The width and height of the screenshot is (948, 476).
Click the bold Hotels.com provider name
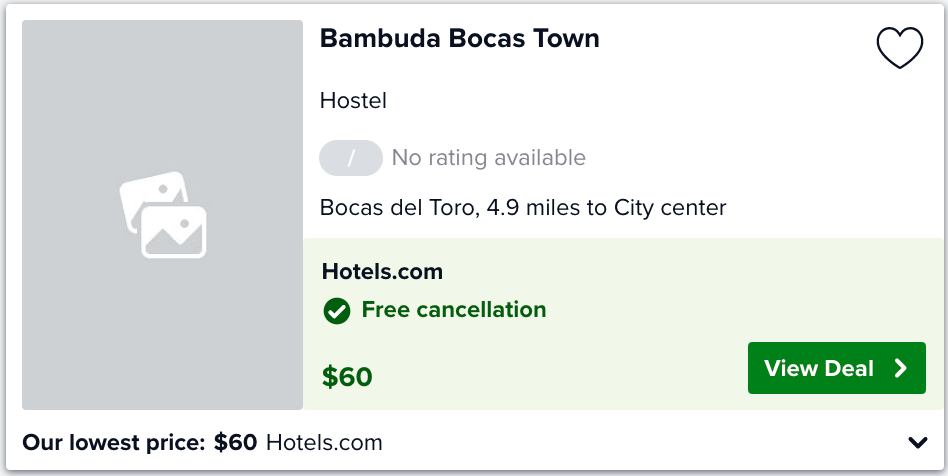point(382,272)
